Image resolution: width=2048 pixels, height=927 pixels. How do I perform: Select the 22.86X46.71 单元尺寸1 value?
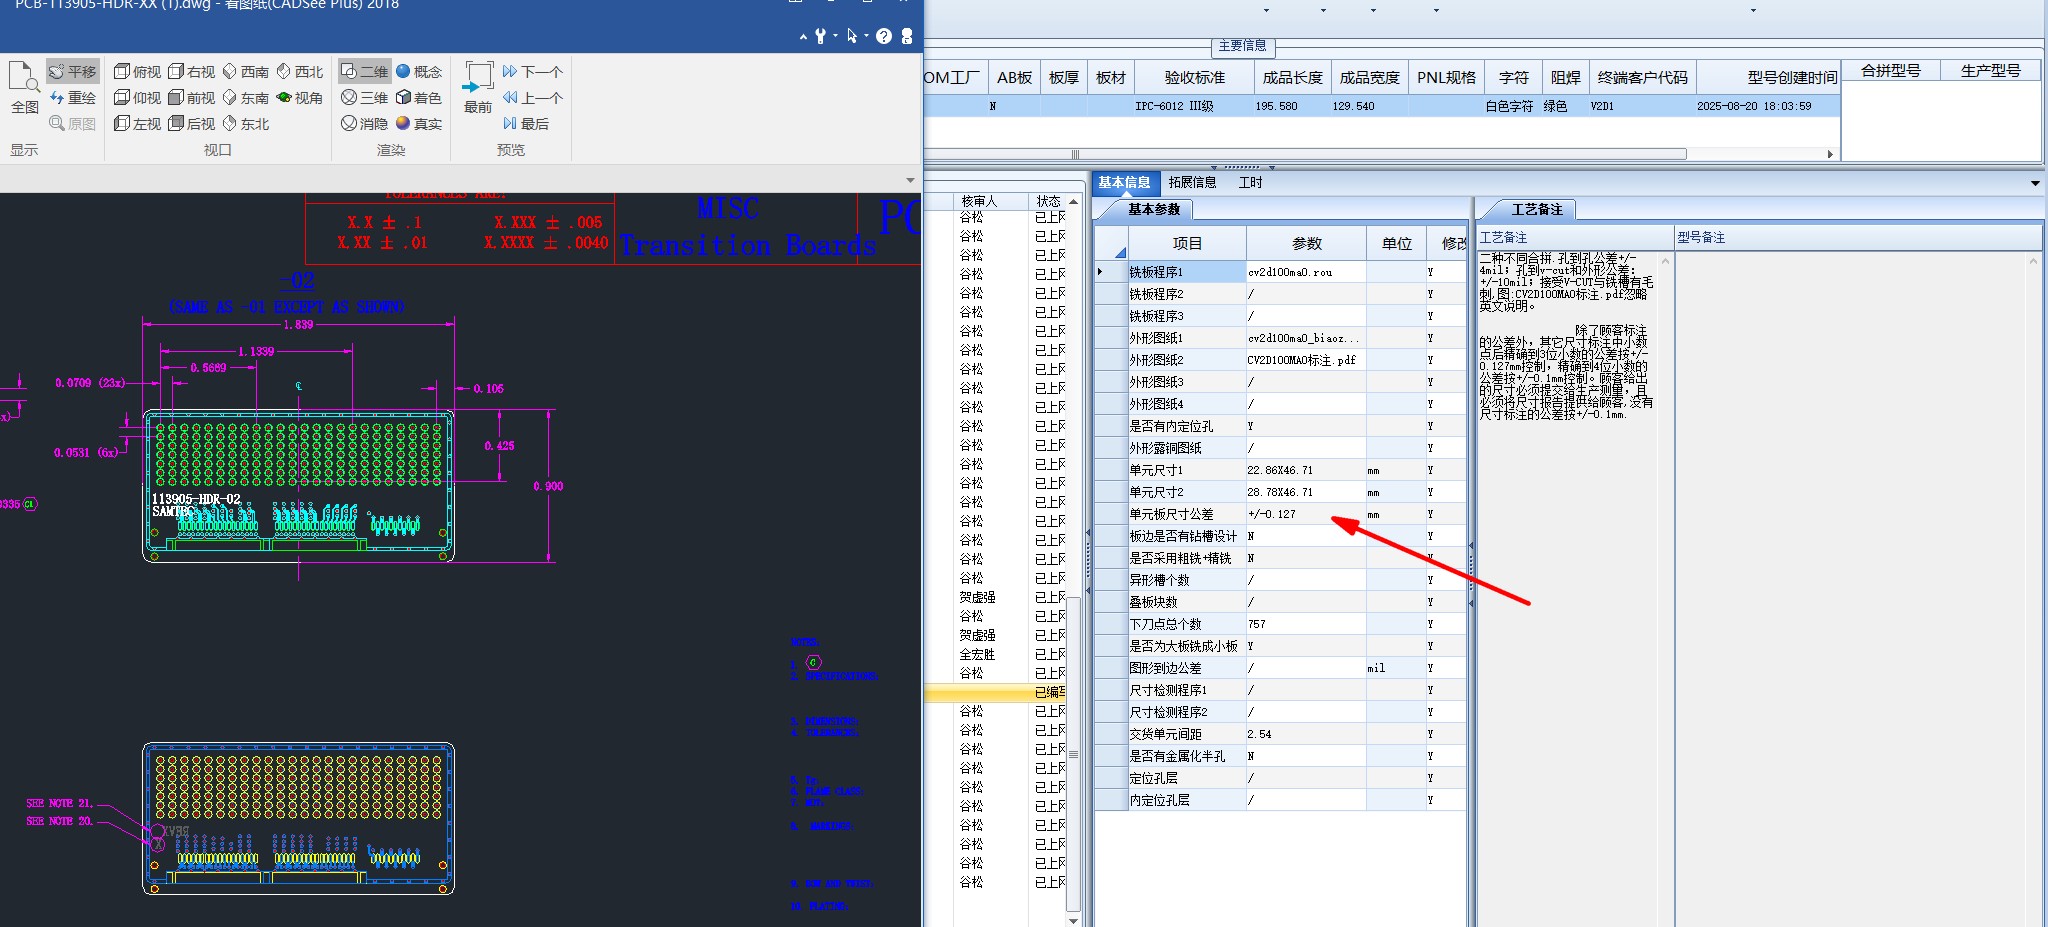[1306, 470]
